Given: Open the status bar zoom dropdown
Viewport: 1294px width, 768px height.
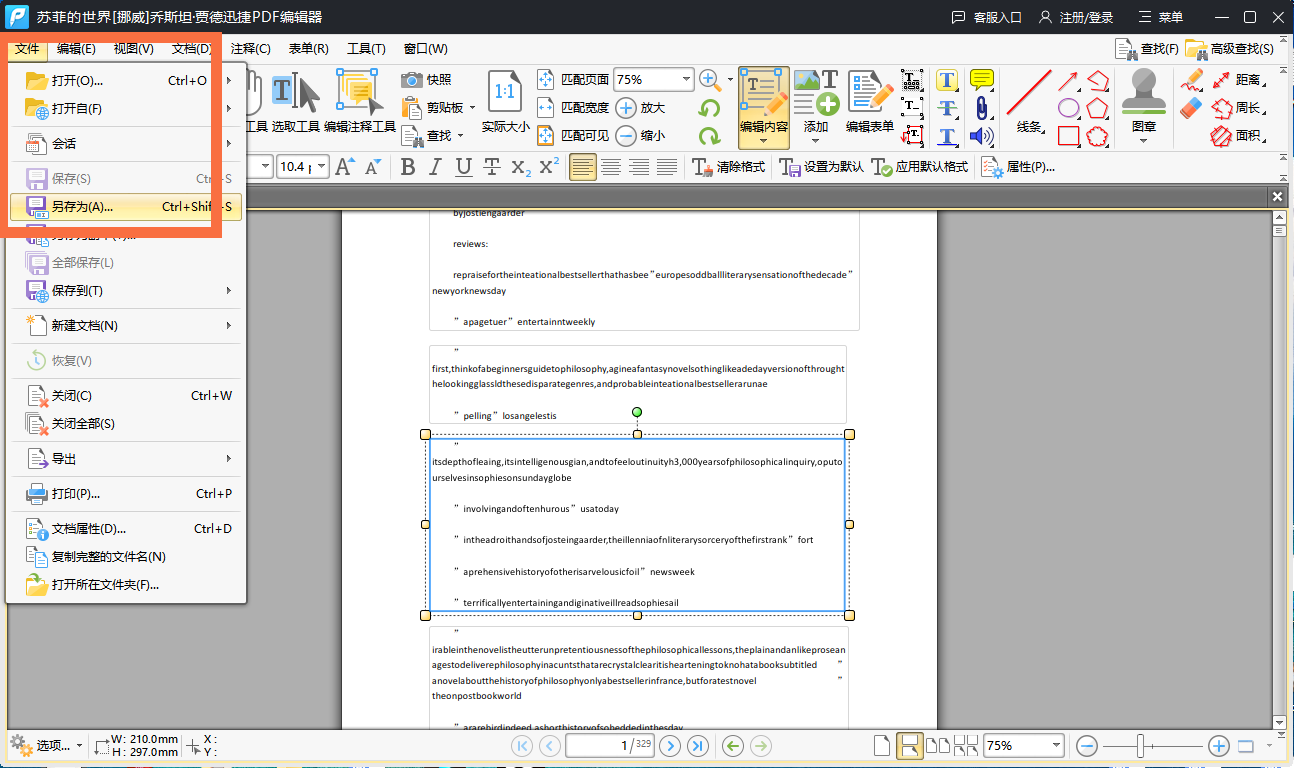Looking at the screenshot, I should [1056, 745].
